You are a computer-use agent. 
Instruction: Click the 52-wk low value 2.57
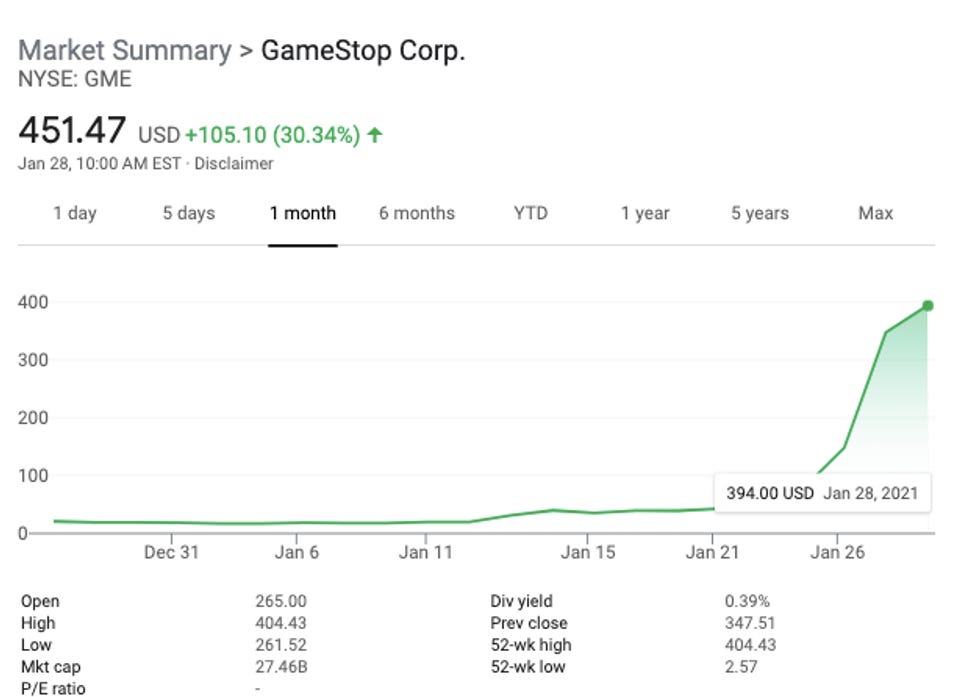[741, 667]
